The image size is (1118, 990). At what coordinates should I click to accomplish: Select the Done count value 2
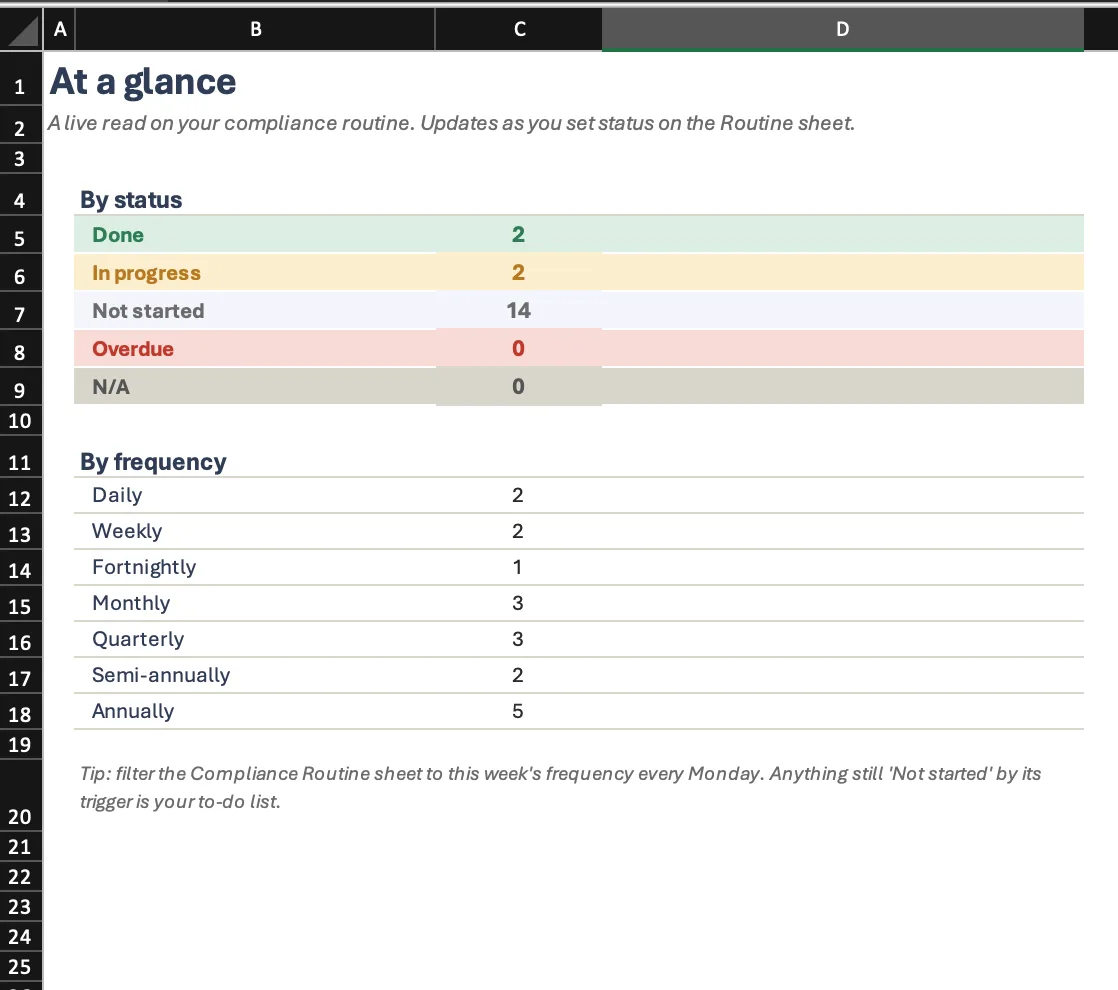coord(518,235)
